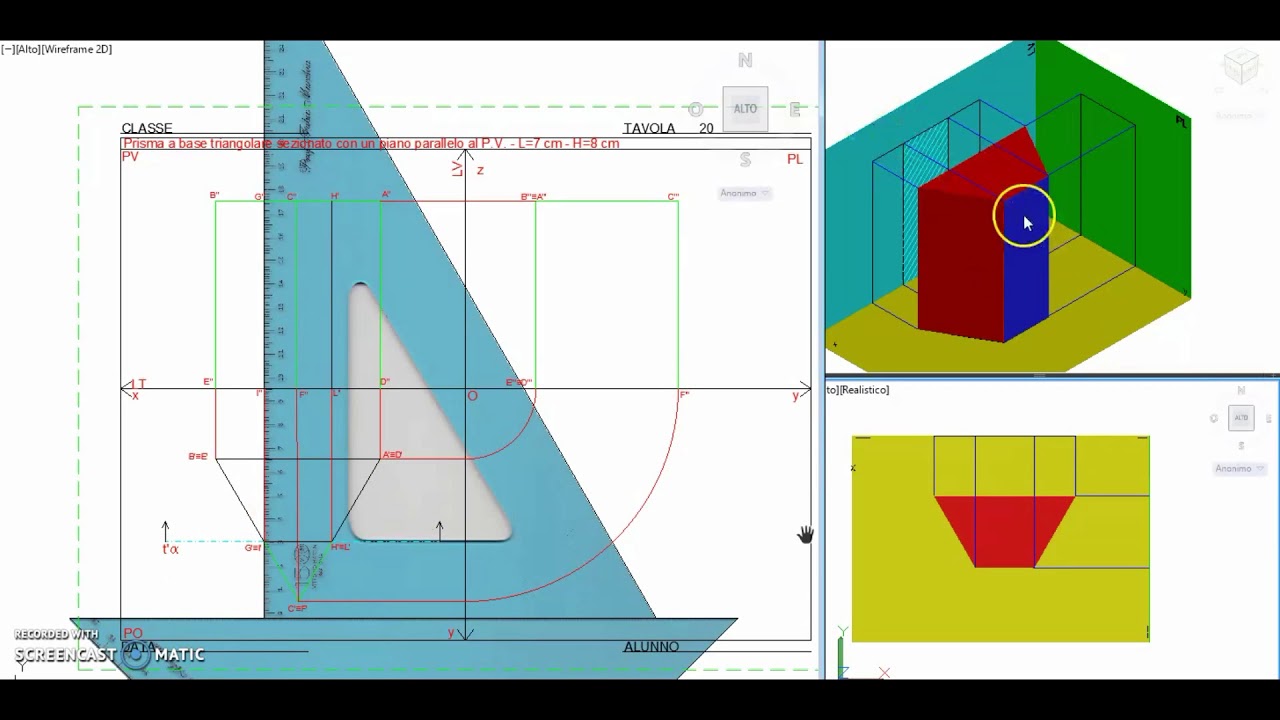This screenshot has width=1280, height=720.
Task: Click the small ALTO ViewCube face in the Realistico viewport
Action: 1241,418
